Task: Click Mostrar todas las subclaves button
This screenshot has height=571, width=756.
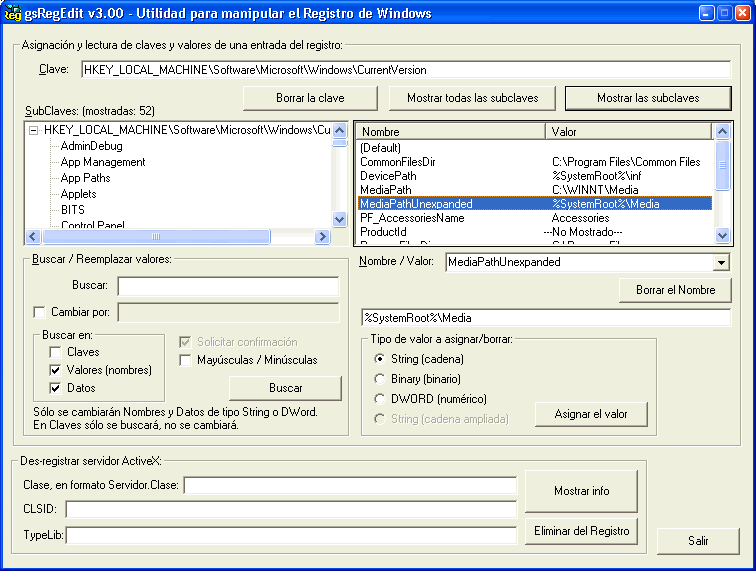Action: point(472,98)
